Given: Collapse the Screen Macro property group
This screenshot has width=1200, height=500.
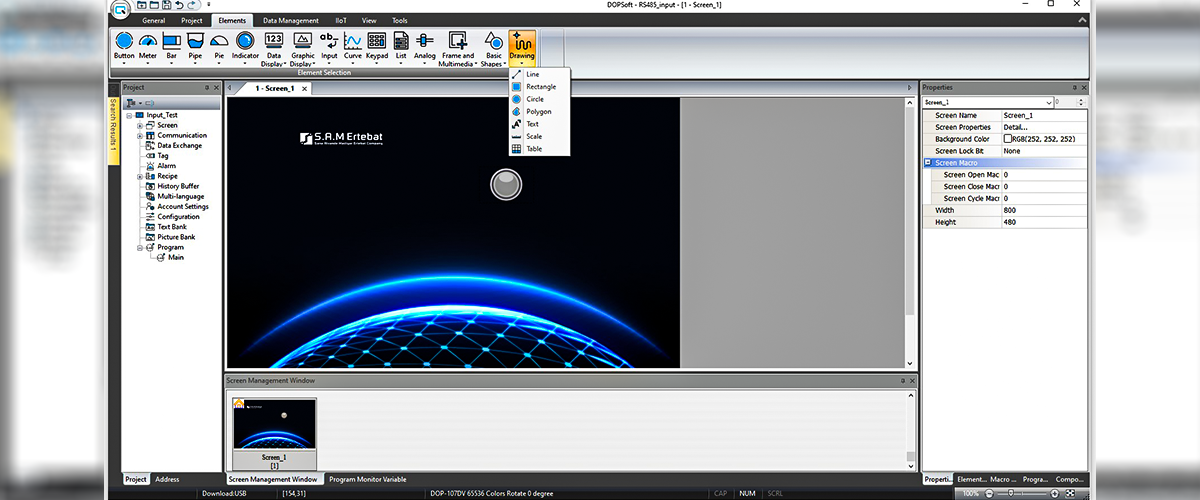Looking at the screenshot, I should 928,162.
